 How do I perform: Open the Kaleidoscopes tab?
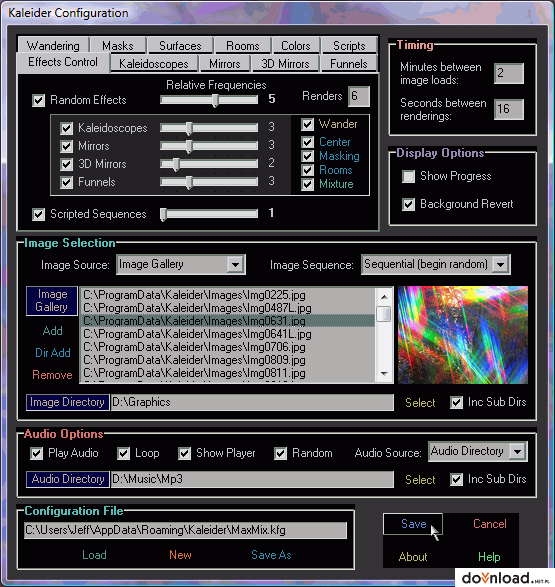154,64
